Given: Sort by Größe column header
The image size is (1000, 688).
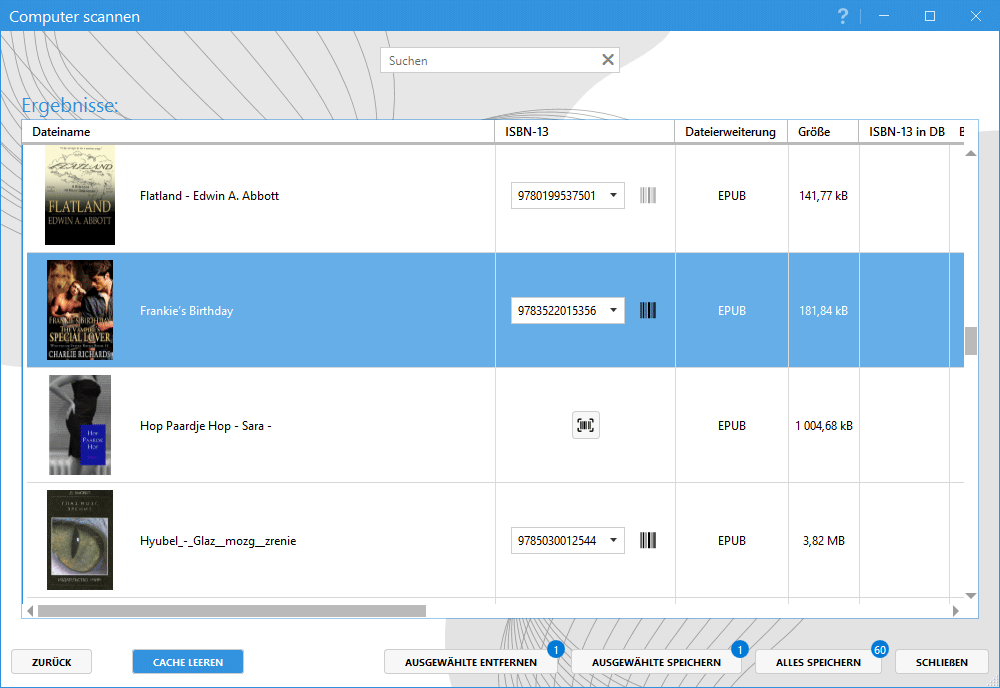Looking at the screenshot, I should click(813, 132).
